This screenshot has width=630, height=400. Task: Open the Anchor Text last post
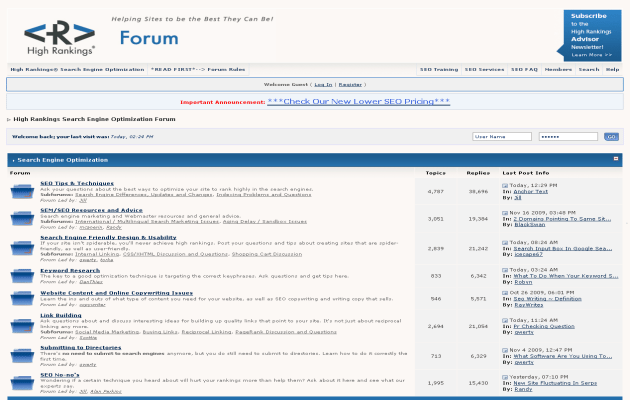[530, 192]
